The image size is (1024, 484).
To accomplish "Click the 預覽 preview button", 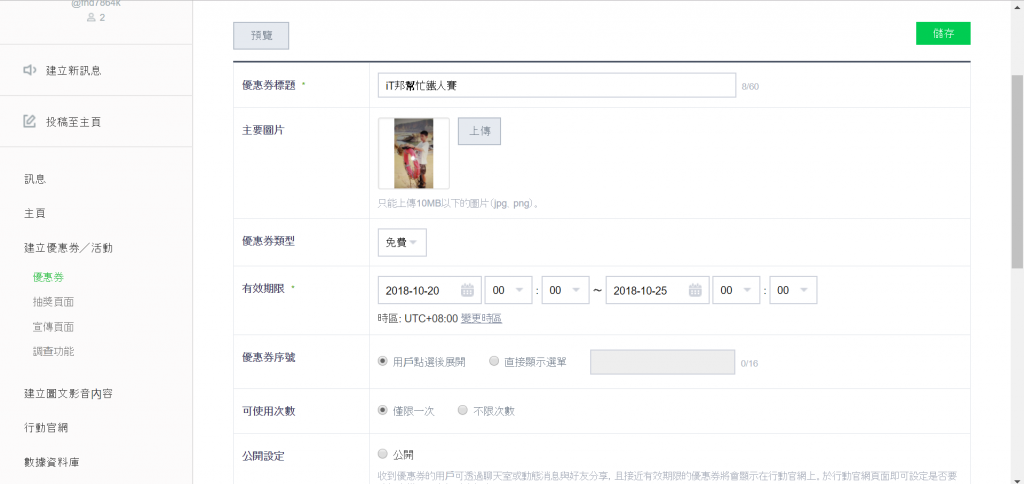I will pyautogui.click(x=261, y=36).
